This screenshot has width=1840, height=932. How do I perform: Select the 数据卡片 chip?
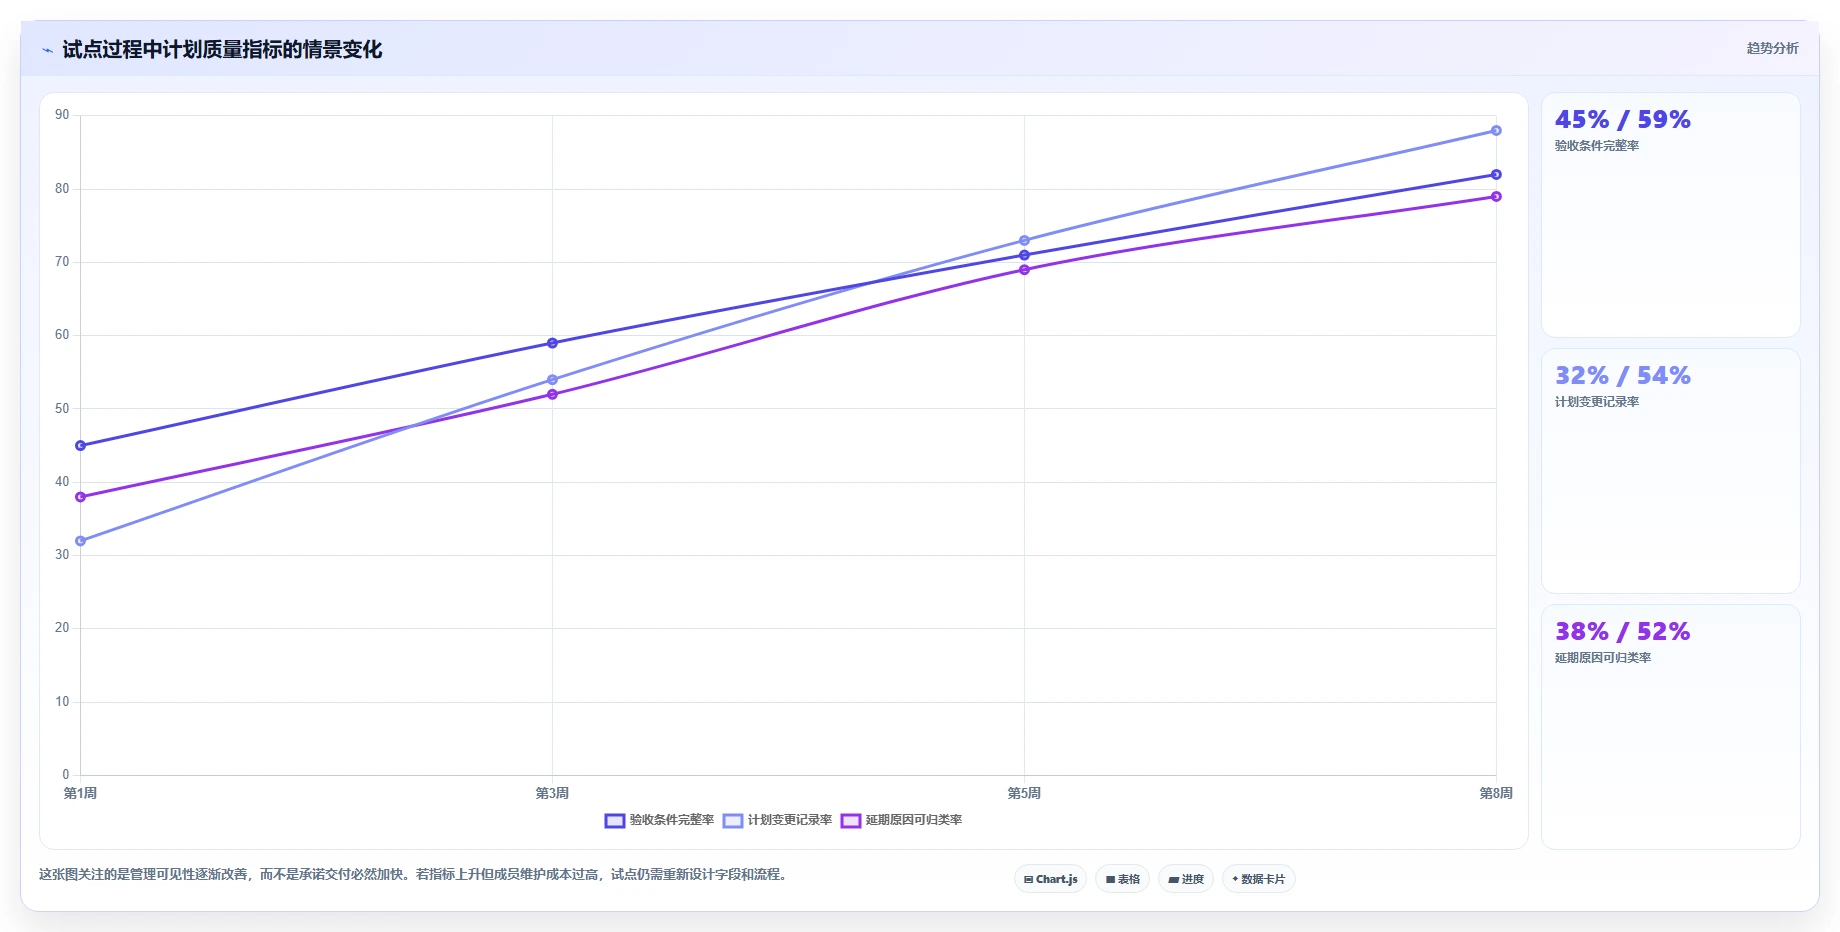(x=1258, y=879)
